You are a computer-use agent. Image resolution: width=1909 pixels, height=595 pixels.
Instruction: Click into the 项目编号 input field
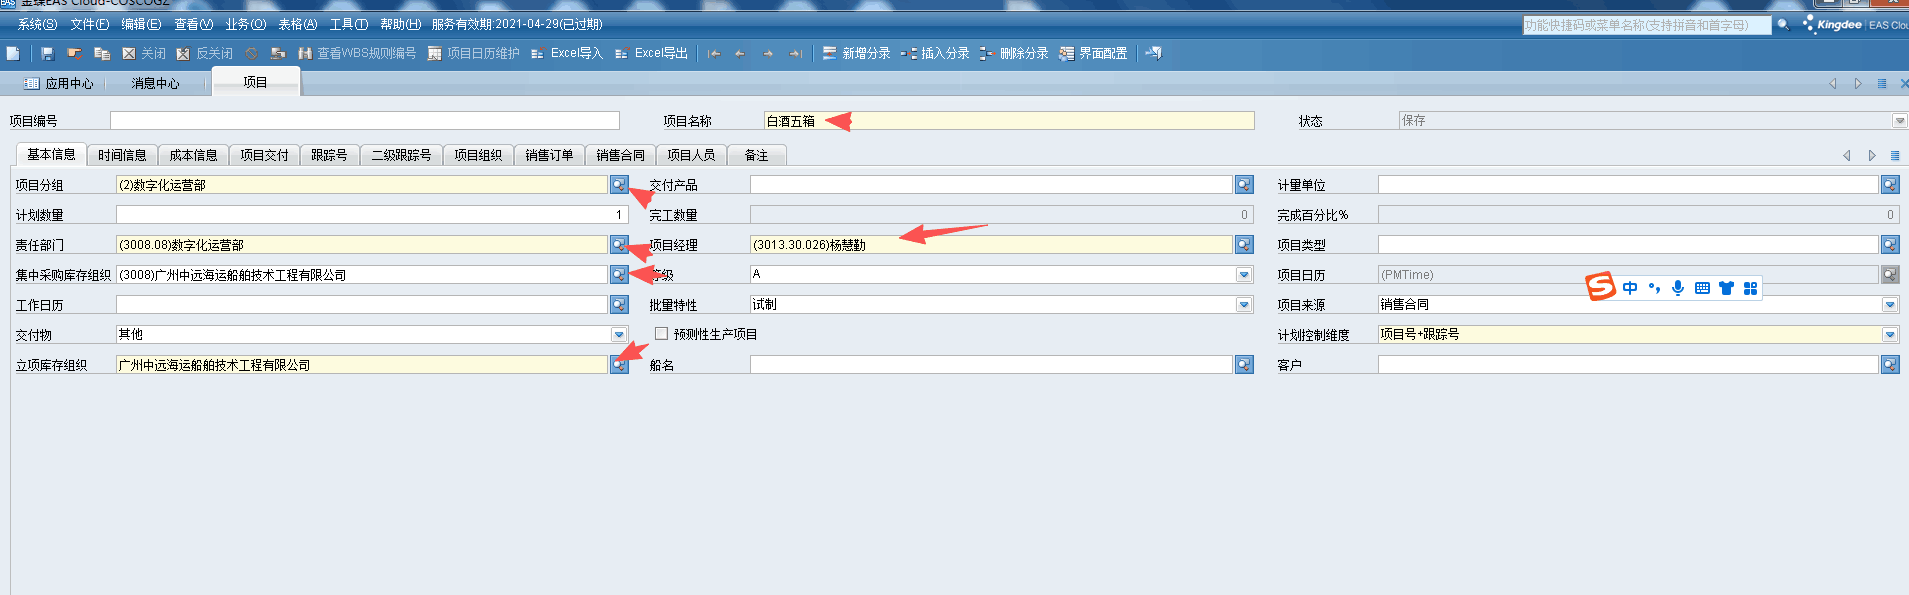(364, 121)
